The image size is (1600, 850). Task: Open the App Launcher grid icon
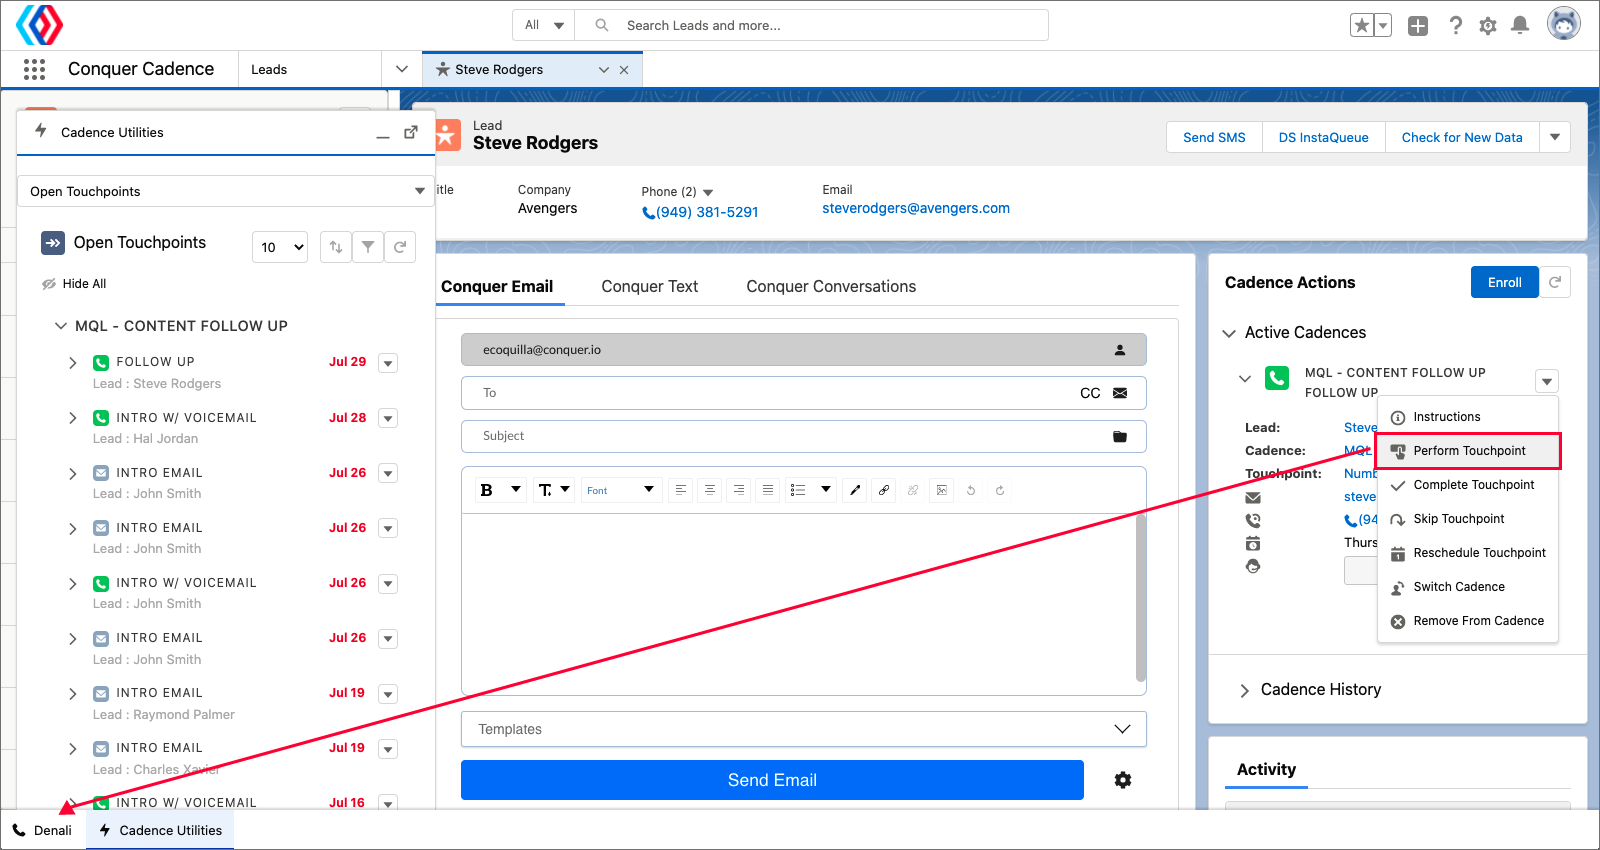click(34, 69)
